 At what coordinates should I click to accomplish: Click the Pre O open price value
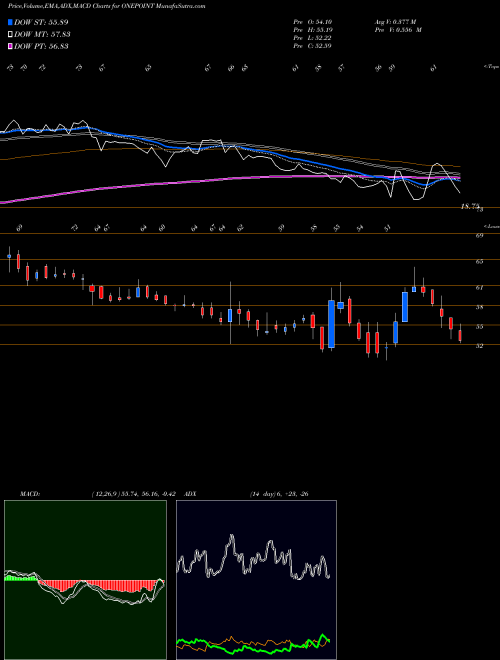[x=312, y=21]
